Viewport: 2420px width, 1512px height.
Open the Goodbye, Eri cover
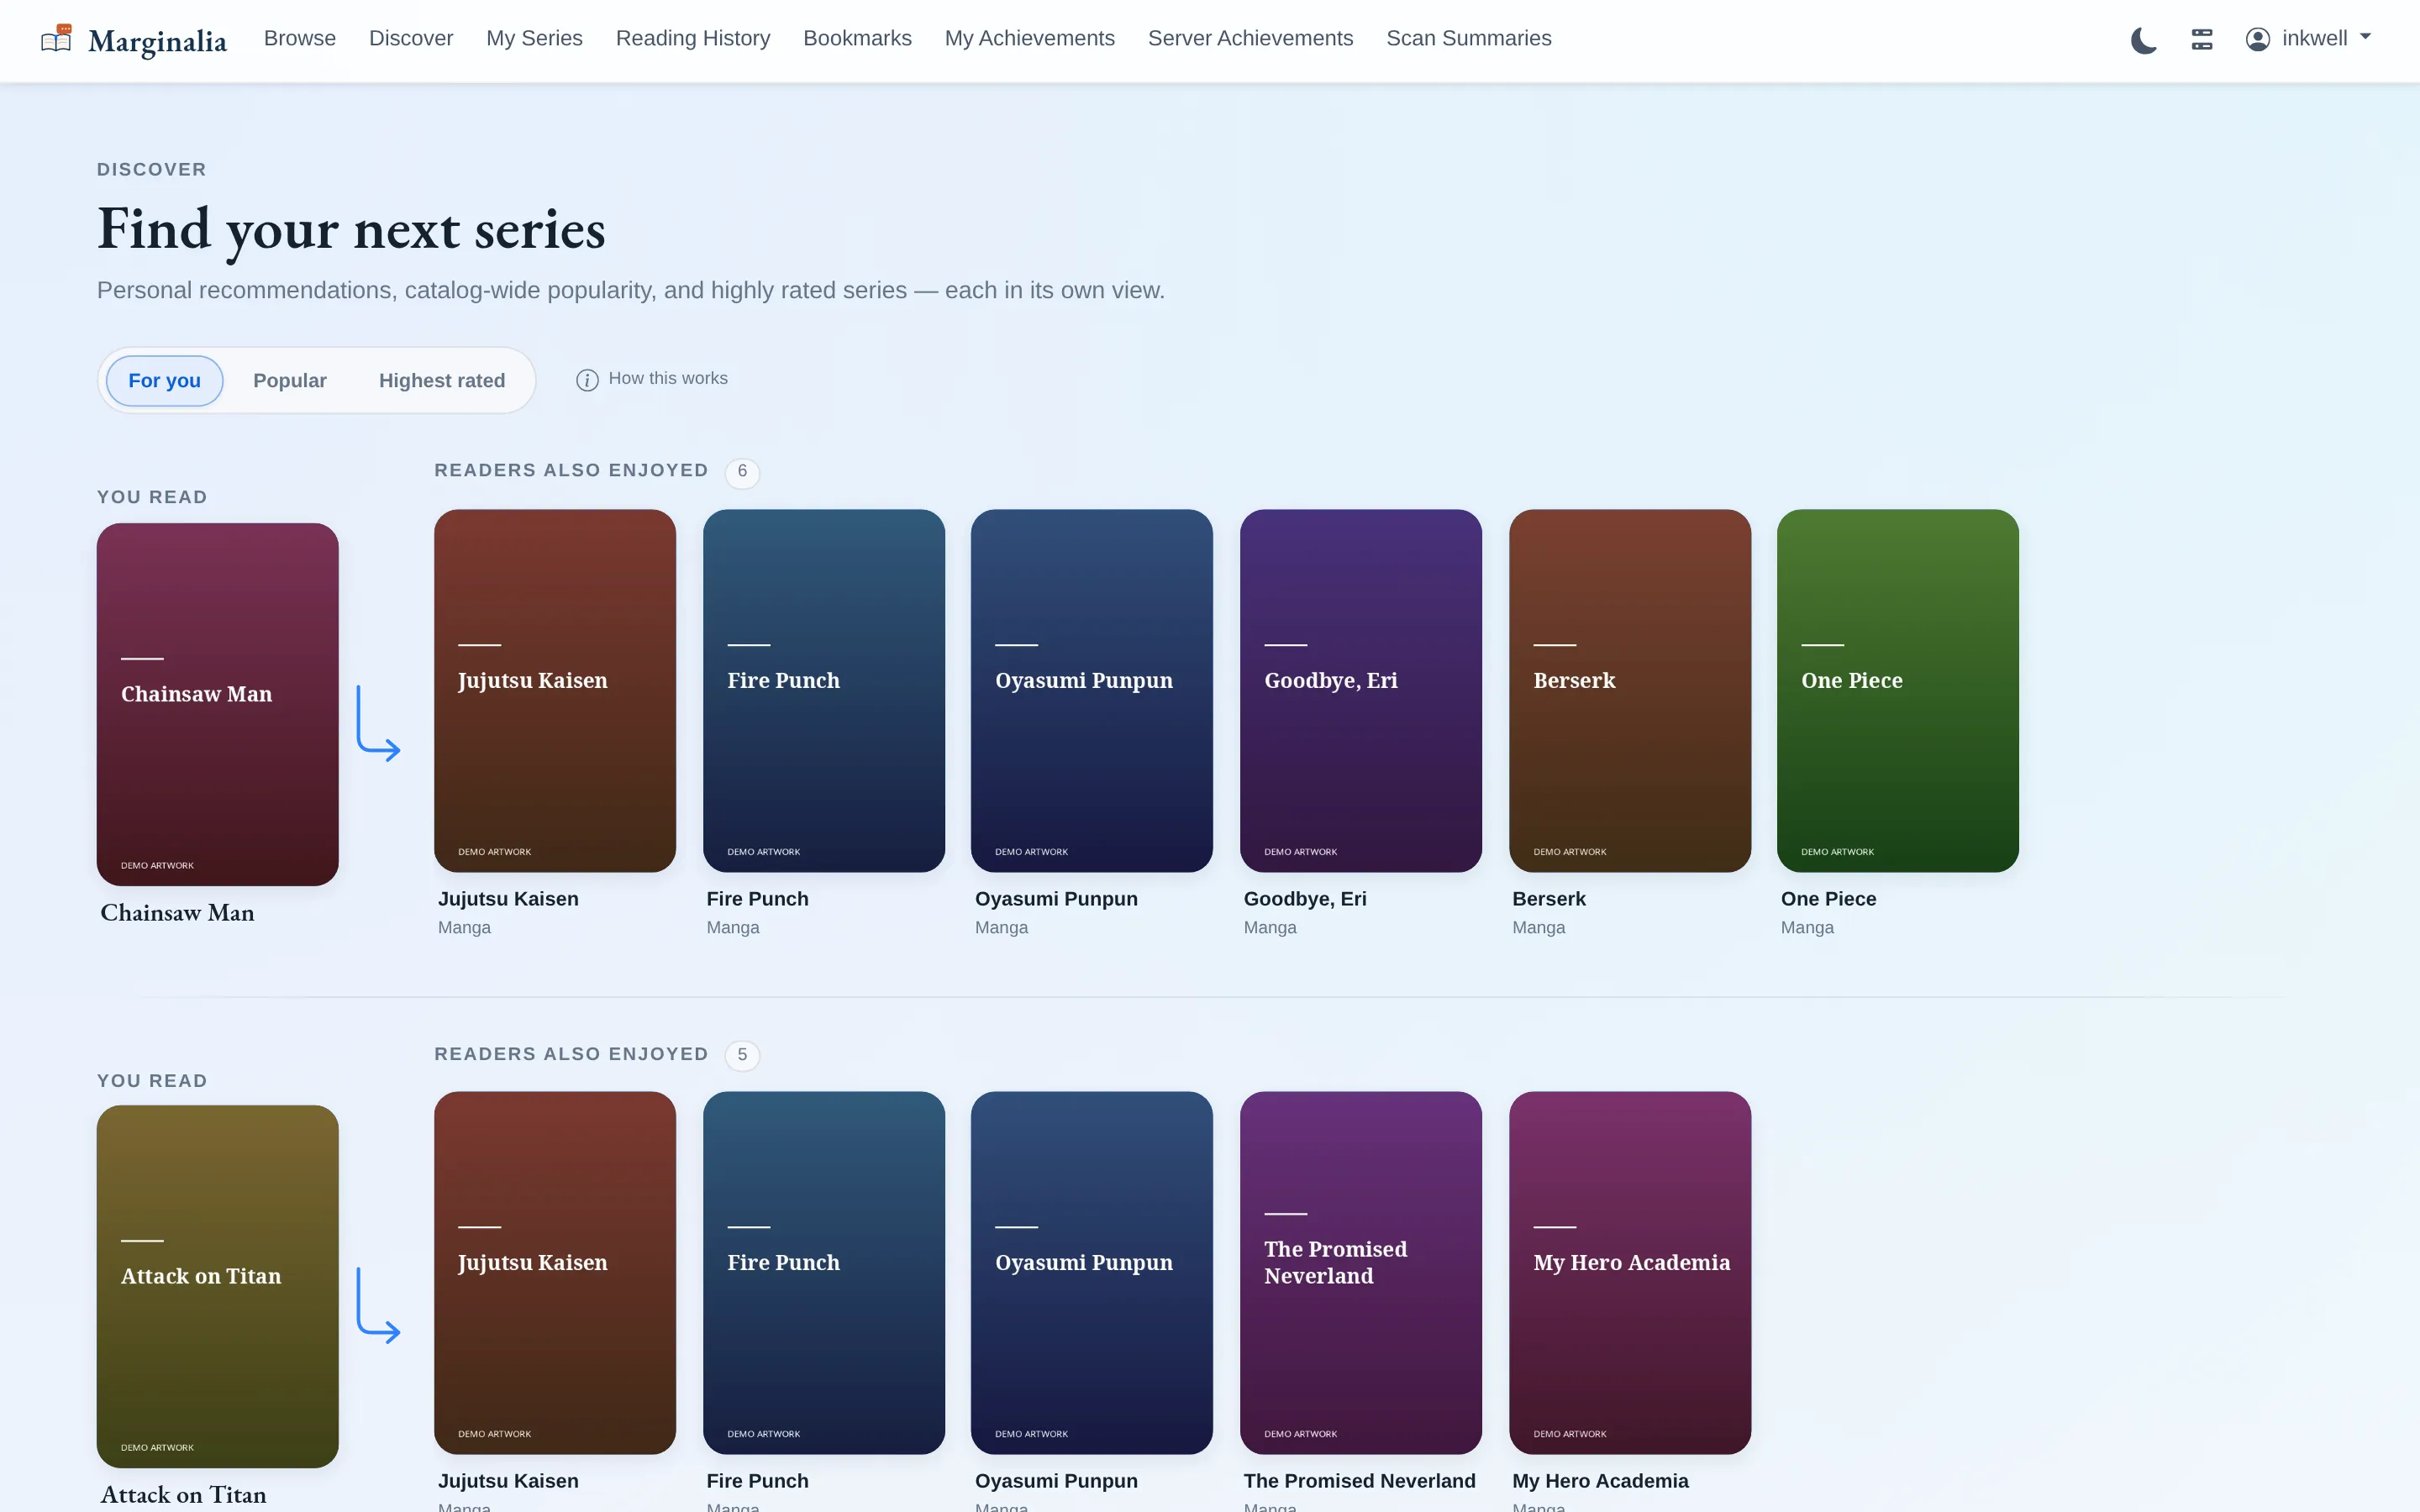point(1361,690)
